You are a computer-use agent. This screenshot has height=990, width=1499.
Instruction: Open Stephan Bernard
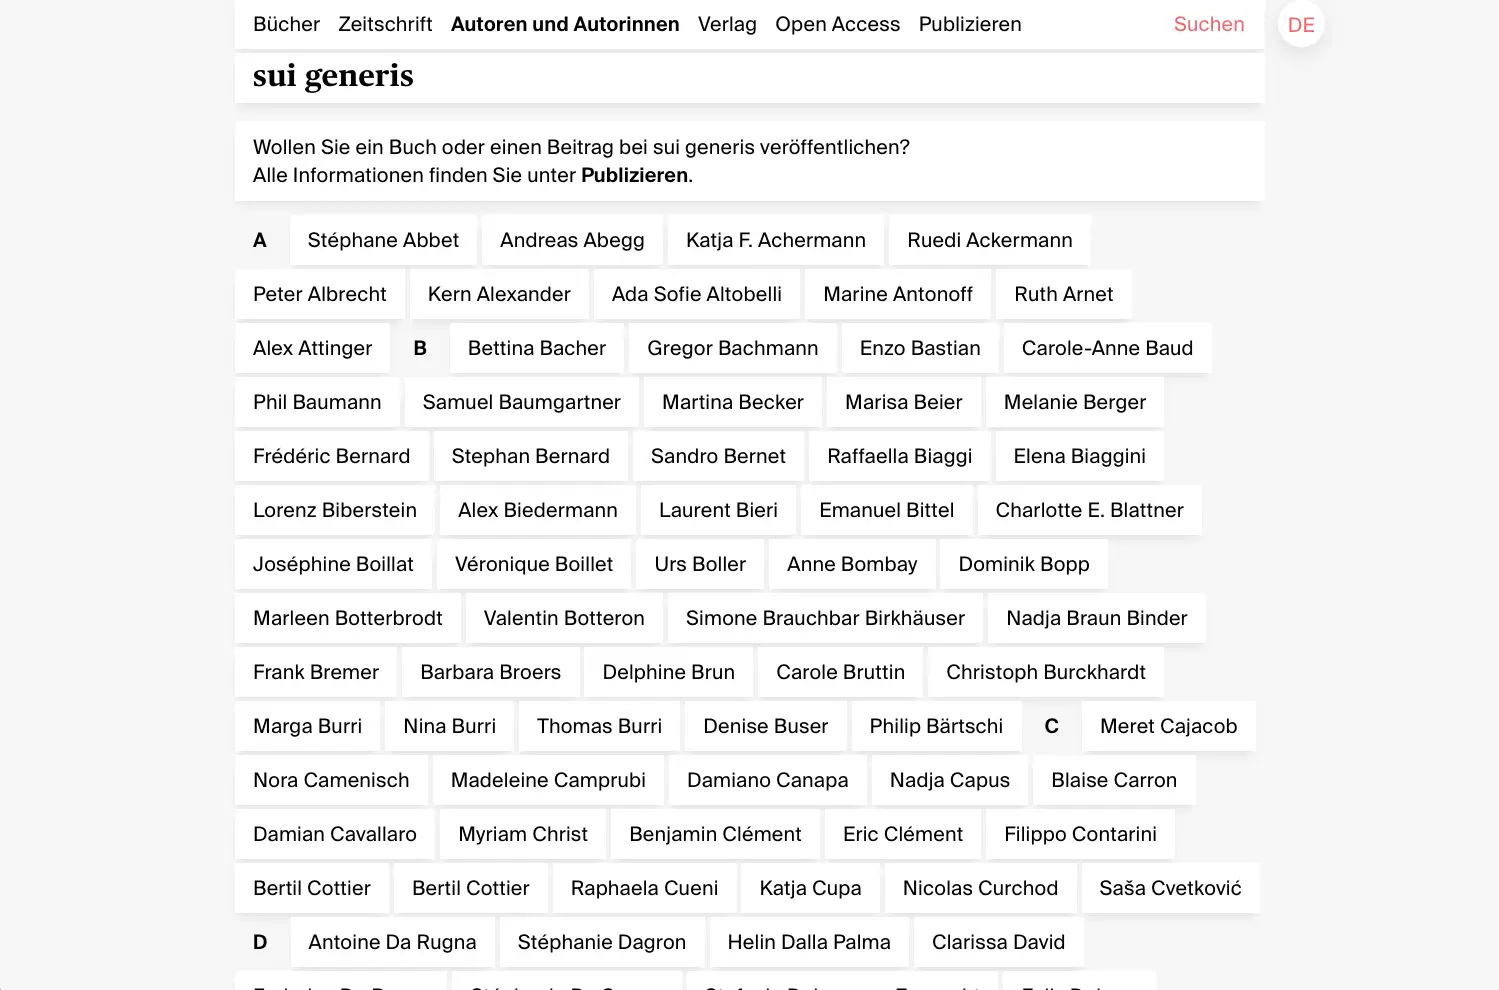(531, 456)
